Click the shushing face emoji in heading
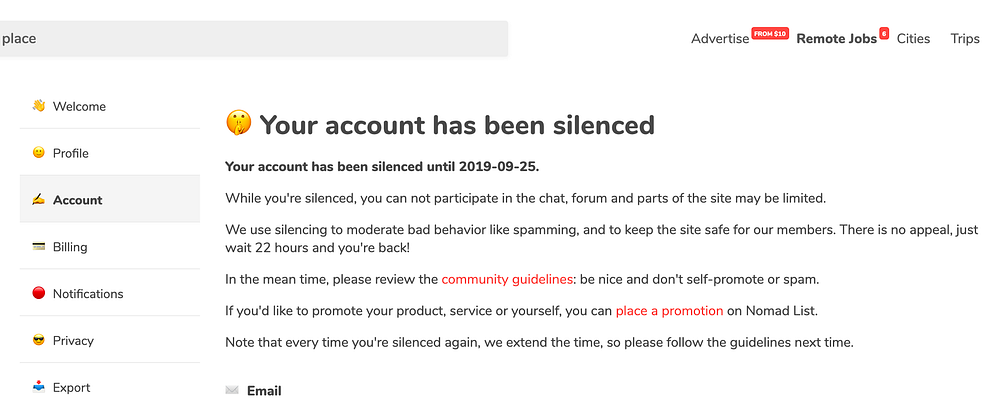 pyautogui.click(x=238, y=125)
